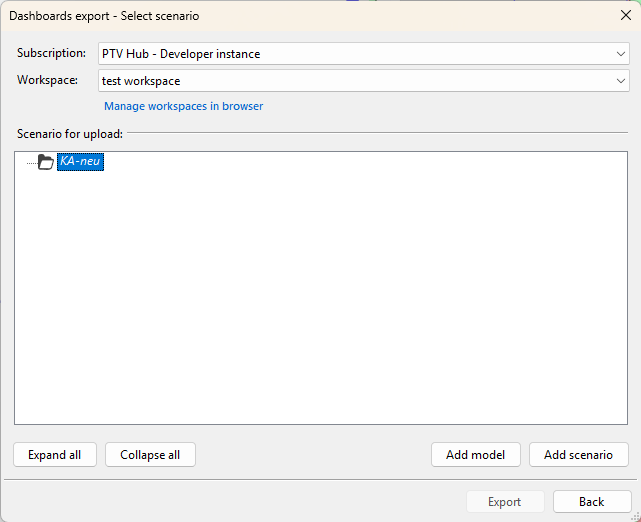The height and width of the screenshot is (522, 641).
Task: Click the dialog title bar text
Action: (x=104, y=16)
